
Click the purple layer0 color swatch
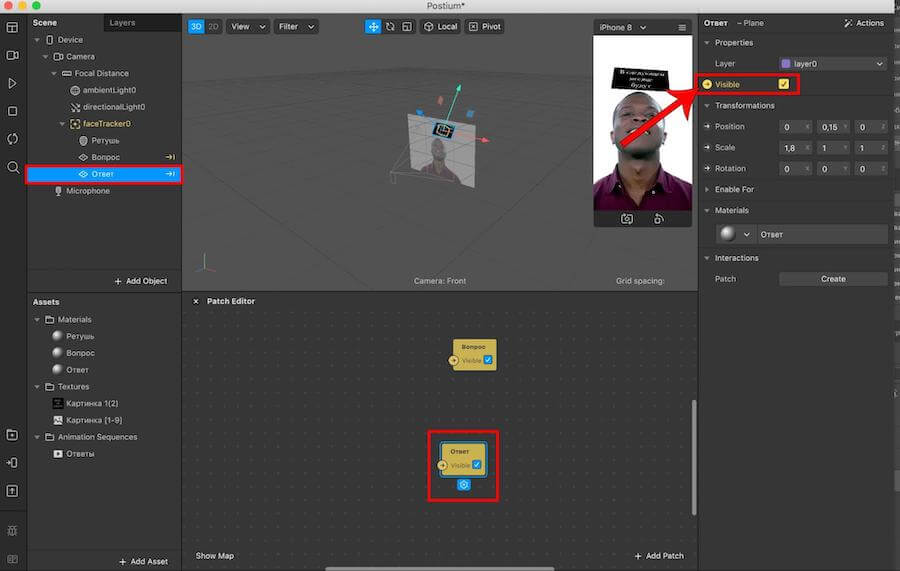coord(785,64)
